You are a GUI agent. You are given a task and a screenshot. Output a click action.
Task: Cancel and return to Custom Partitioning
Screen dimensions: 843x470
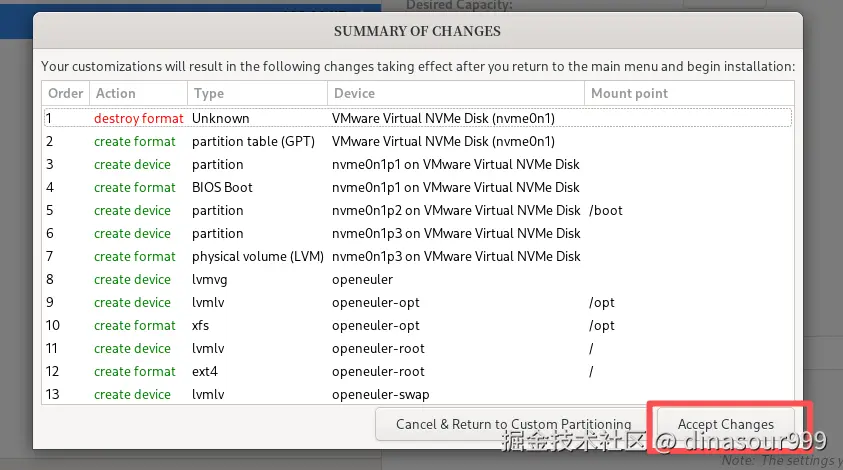513,424
